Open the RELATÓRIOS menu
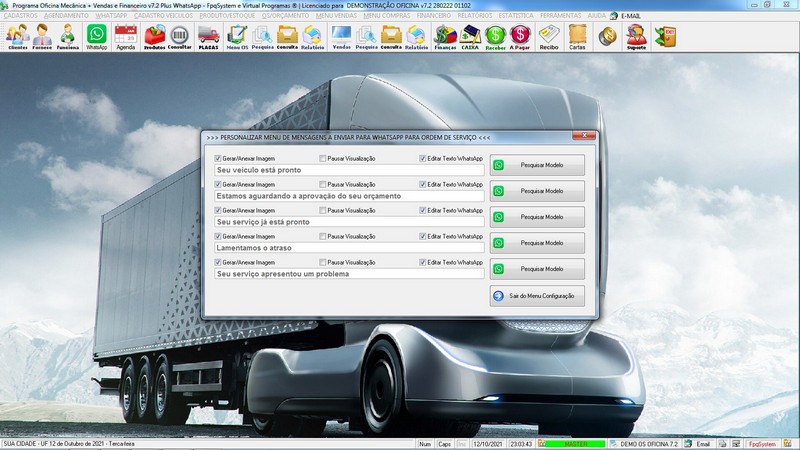 click(476, 17)
